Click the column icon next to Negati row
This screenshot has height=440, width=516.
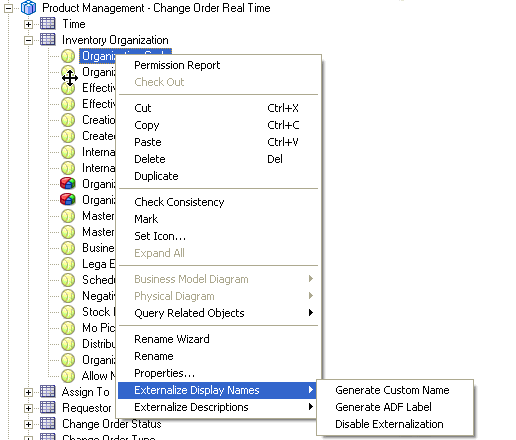click(68, 296)
